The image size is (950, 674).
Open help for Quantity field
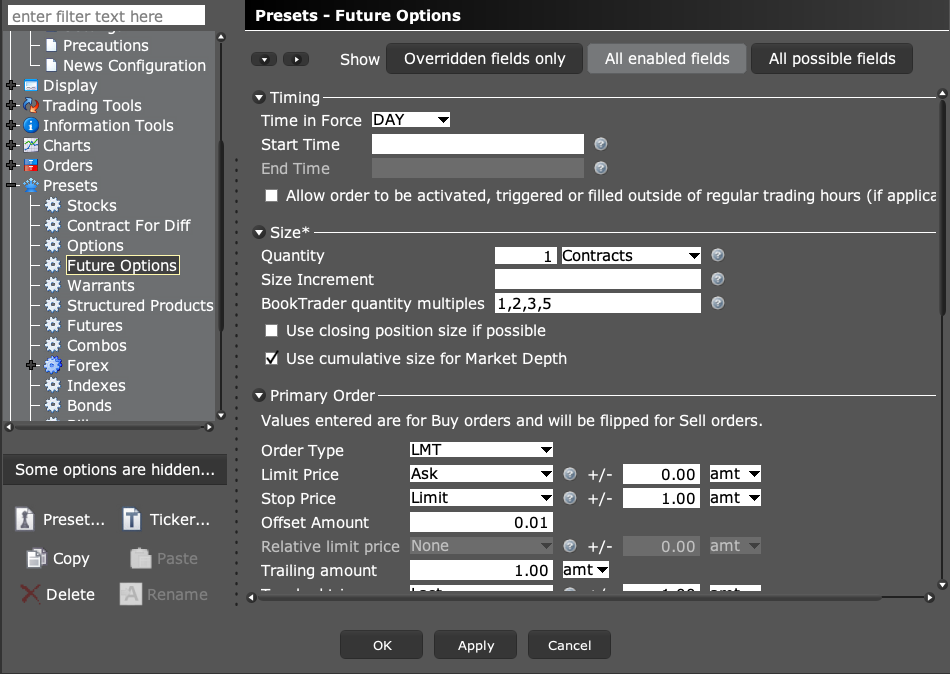[x=717, y=255]
